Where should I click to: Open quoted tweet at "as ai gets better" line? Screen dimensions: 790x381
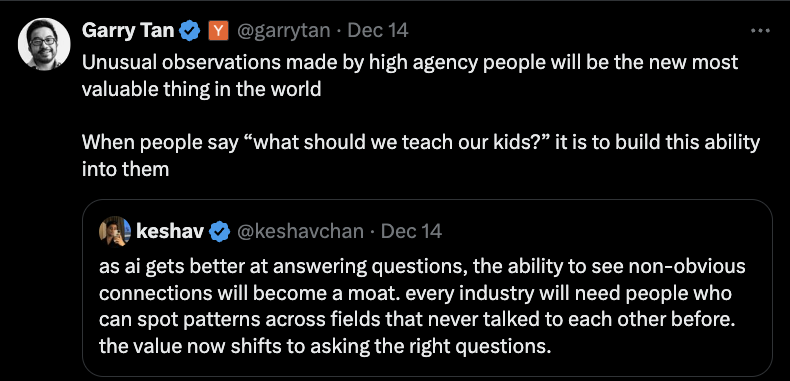(422, 267)
